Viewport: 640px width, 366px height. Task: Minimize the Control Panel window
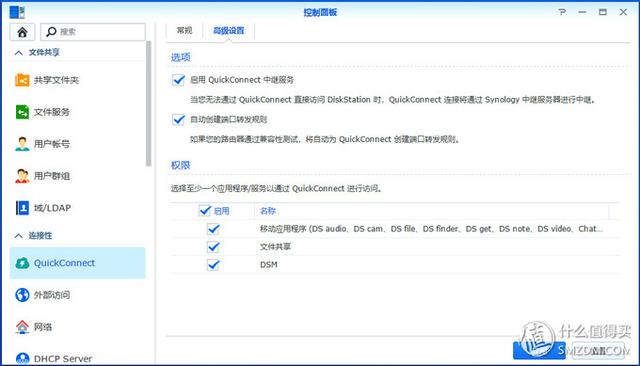582,12
